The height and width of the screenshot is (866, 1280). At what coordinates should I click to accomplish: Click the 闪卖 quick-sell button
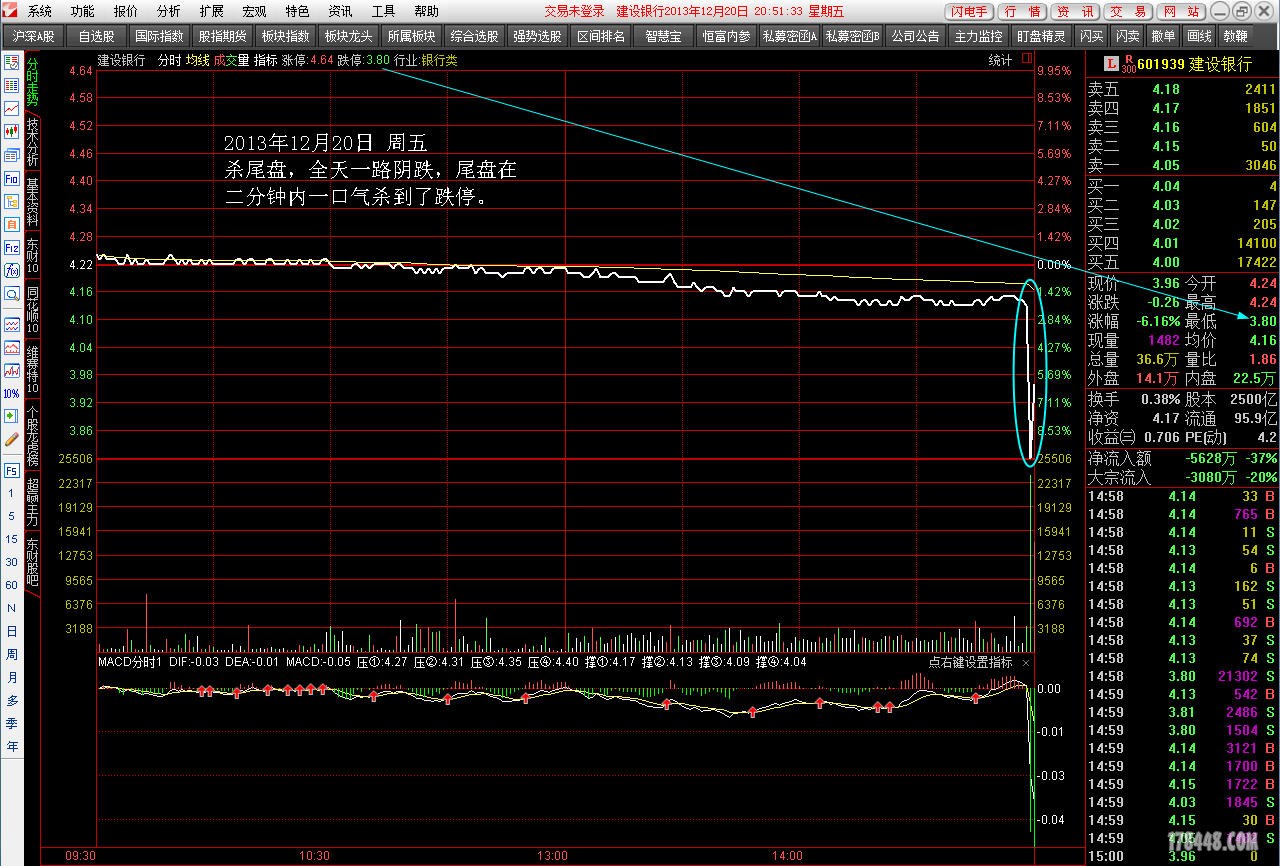coord(1128,35)
